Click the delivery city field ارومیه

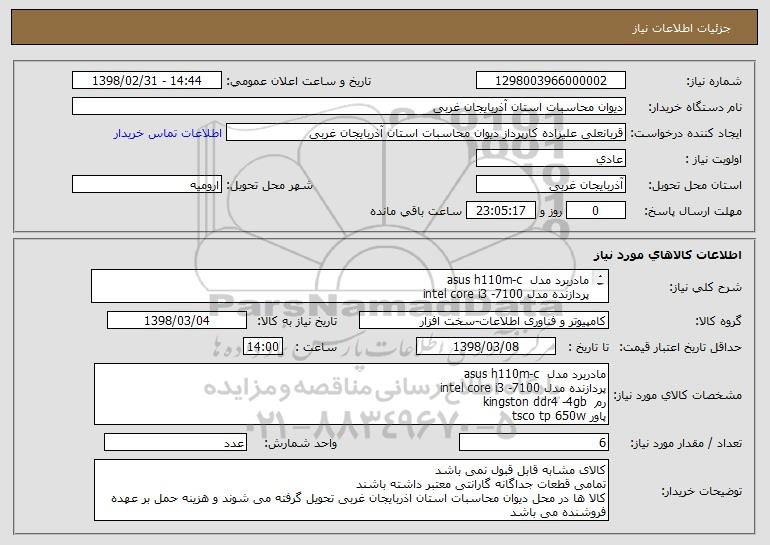[x=147, y=184]
